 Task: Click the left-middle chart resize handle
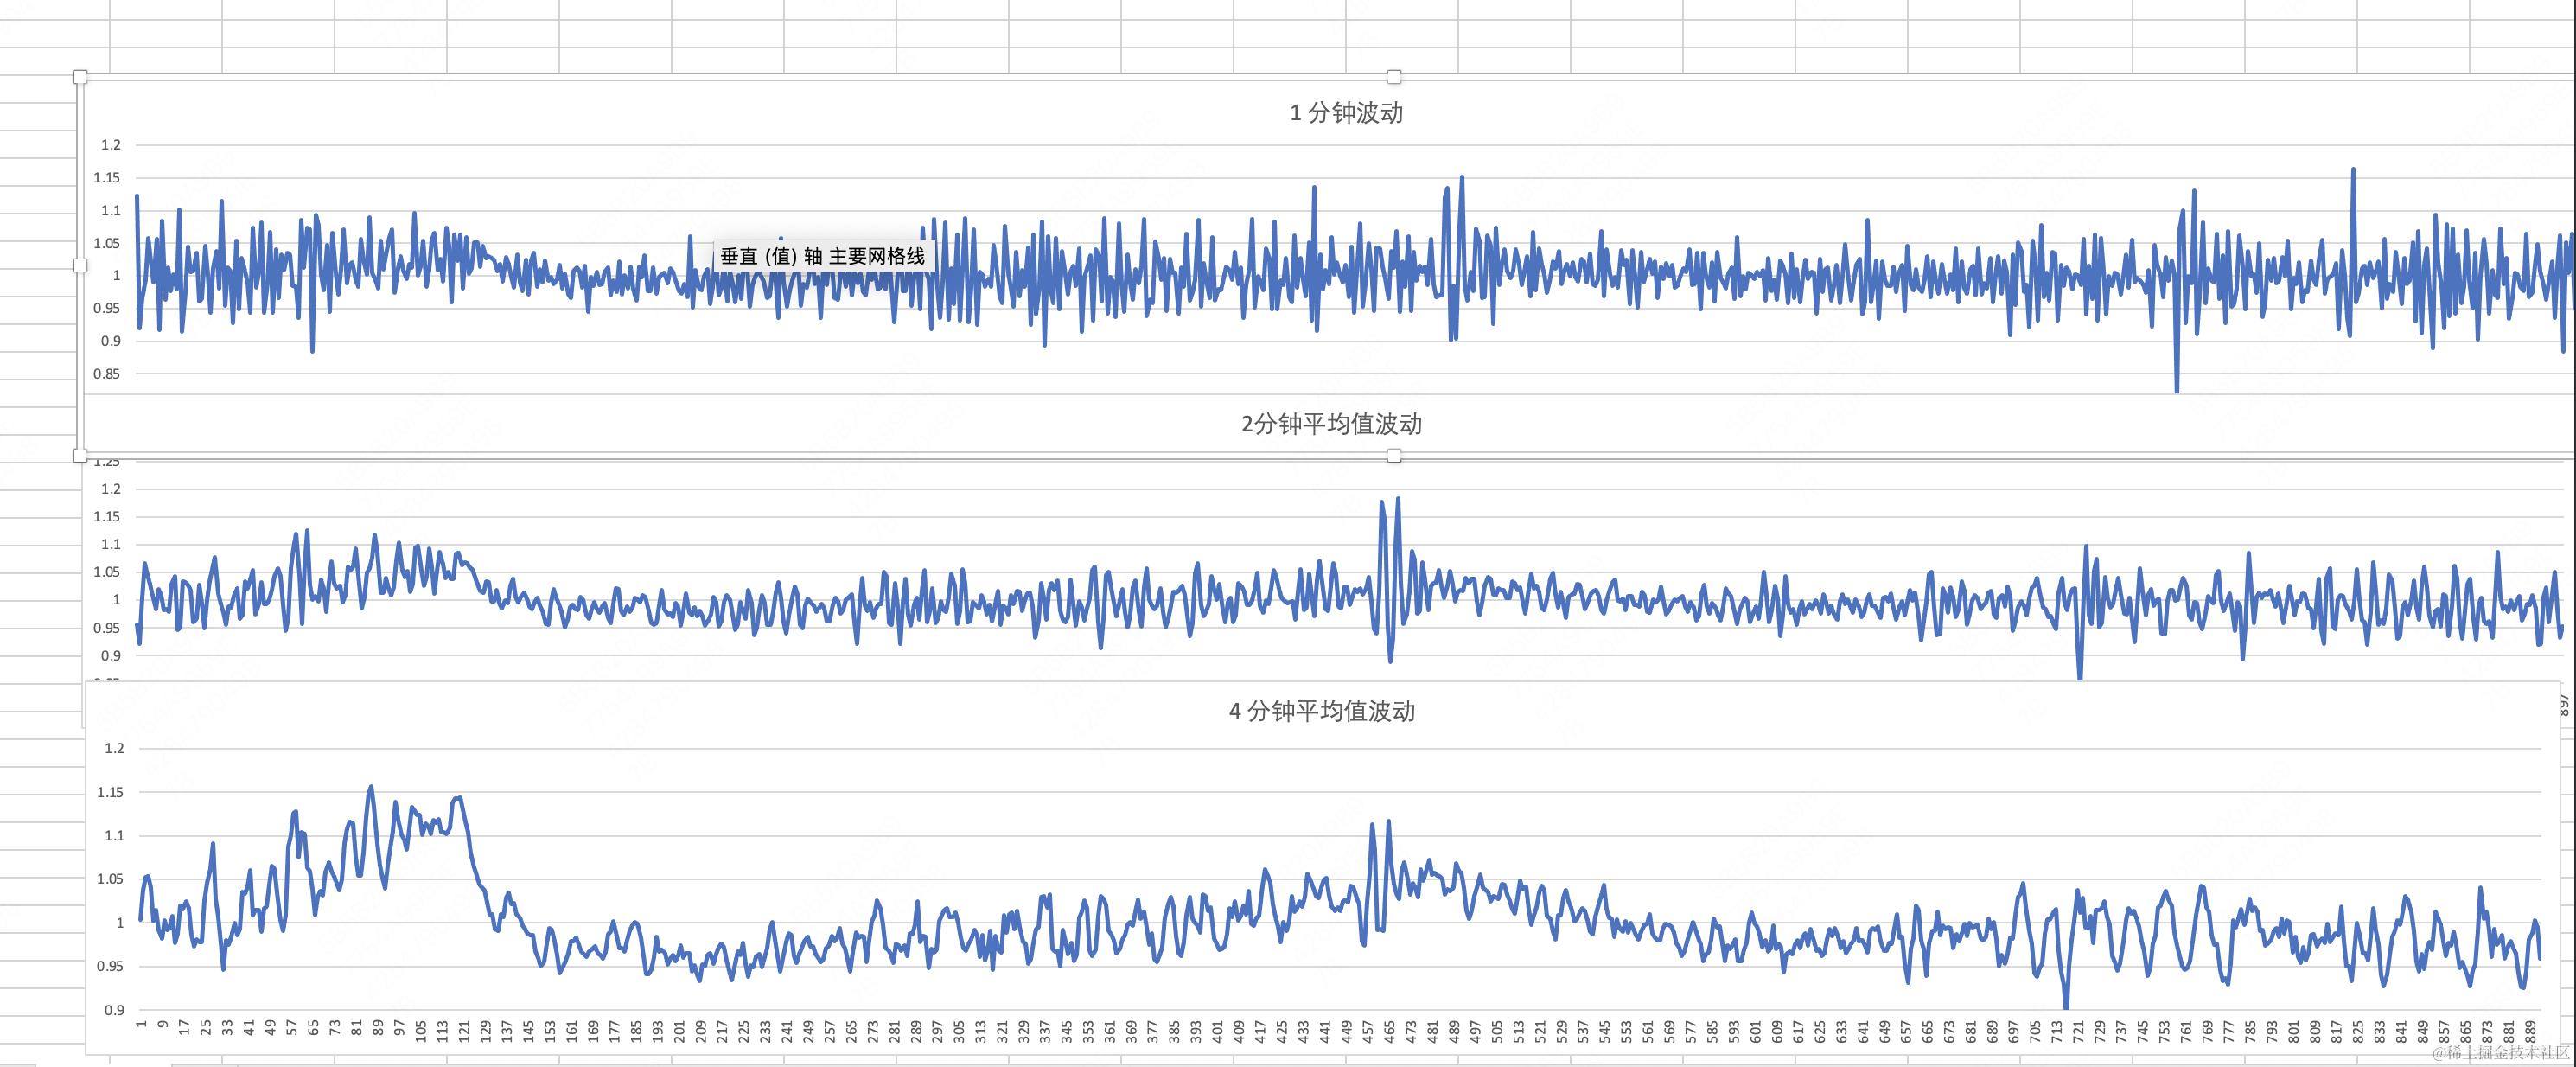80,265
